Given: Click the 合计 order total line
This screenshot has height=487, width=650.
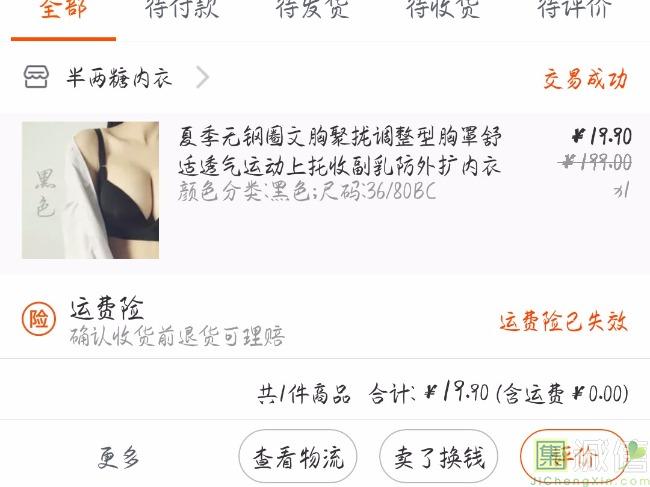Looking at the screenshot, I should tap(443, 393).
